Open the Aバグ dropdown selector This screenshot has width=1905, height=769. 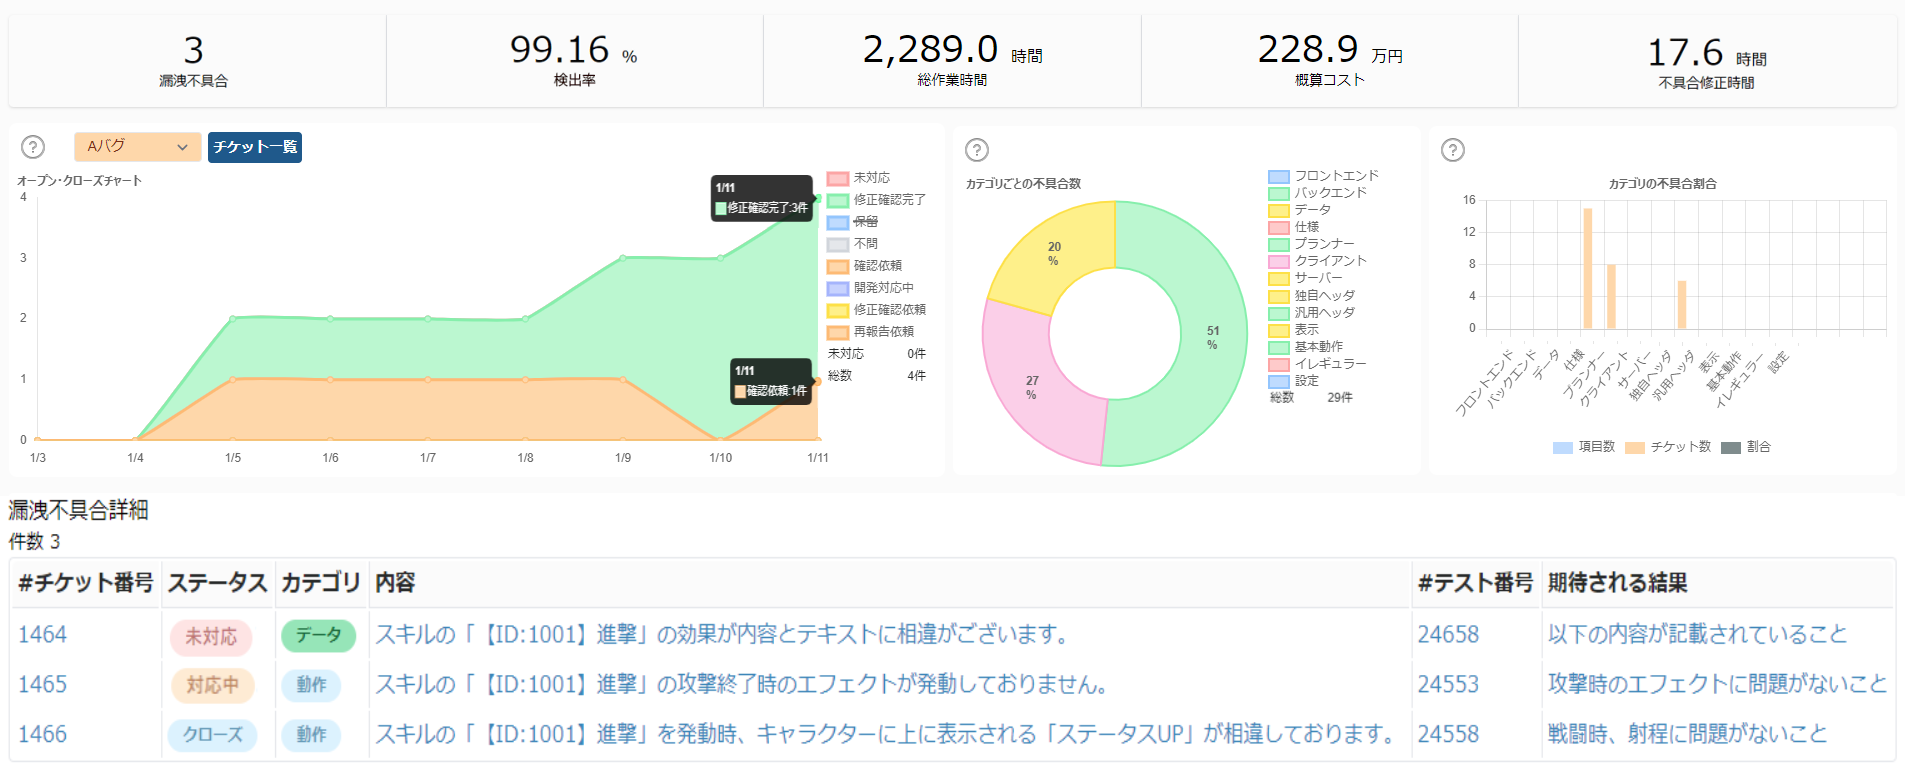[138, 147]
